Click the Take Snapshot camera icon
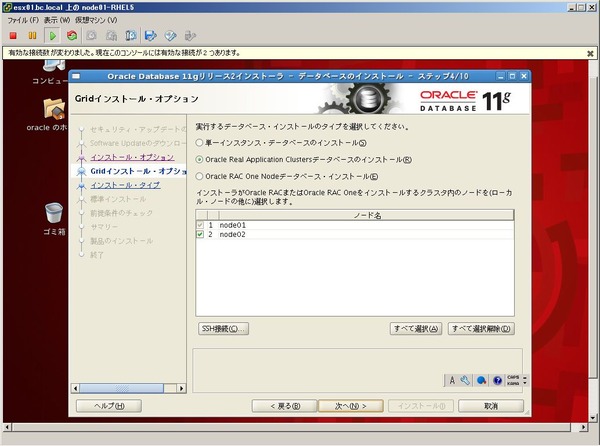This screenshot has height=446, width=600. point(91,36)
